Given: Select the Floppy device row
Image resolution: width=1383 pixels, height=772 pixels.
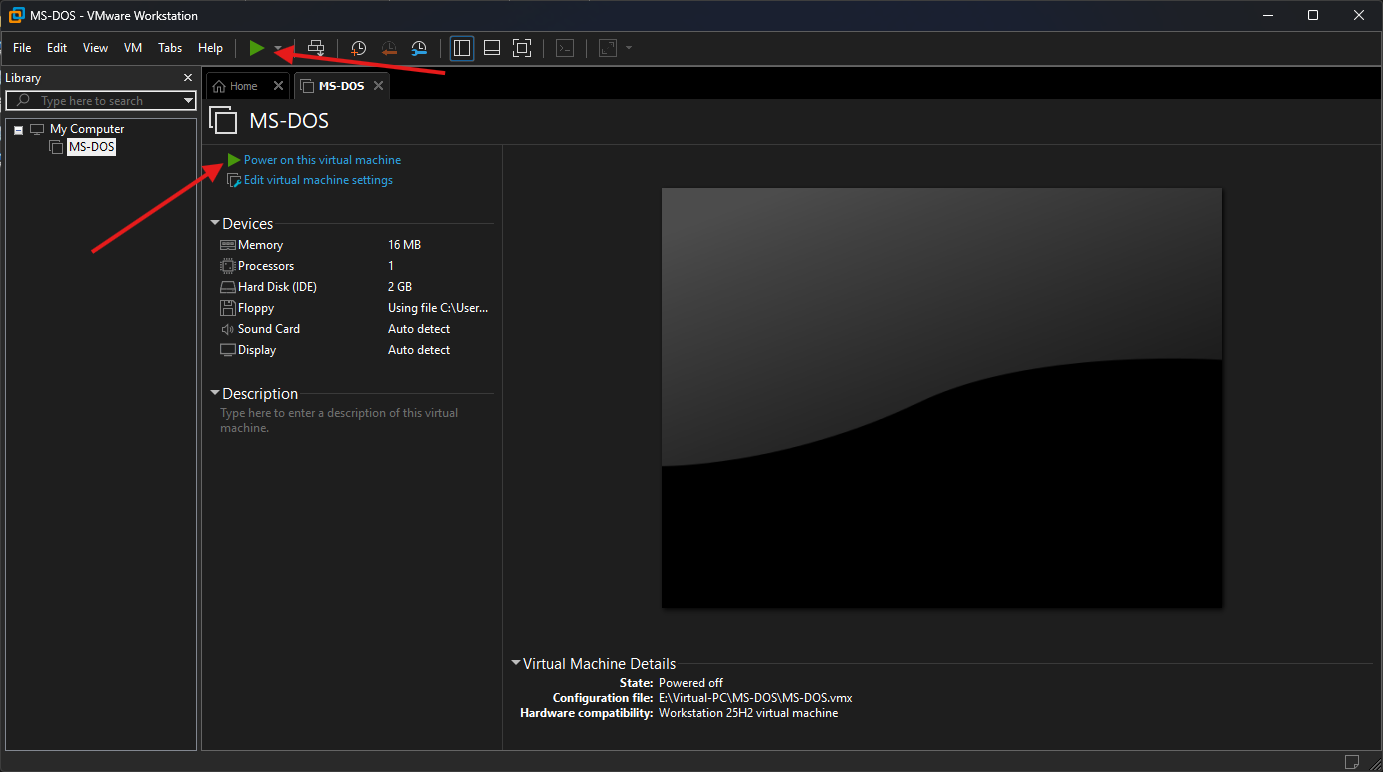Looking at the screenshot, I should tap(255, 308).
